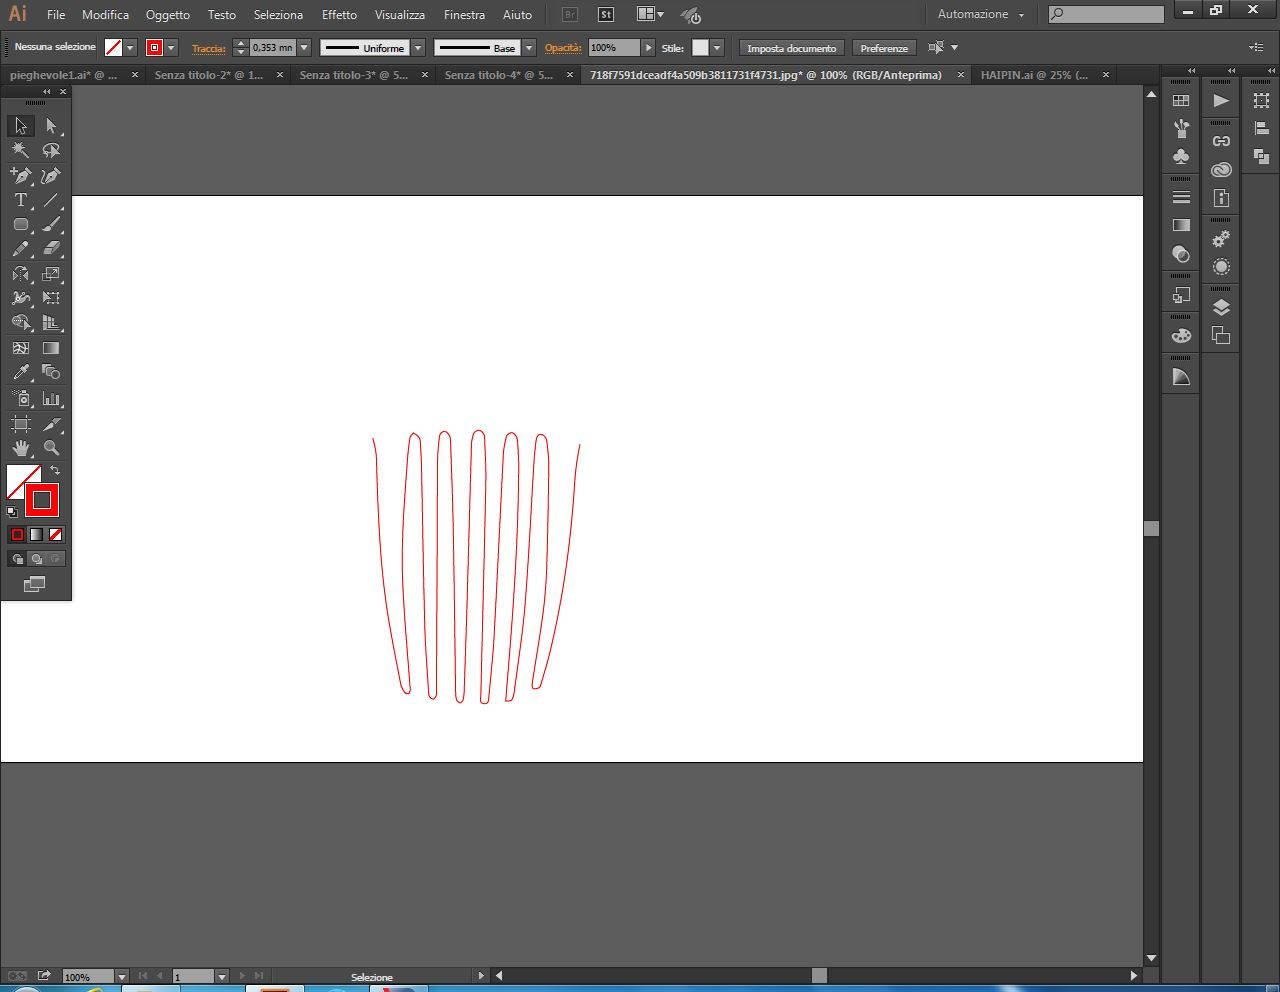Viewport: 1280px width, 992px height.
Task: Open the Automazione workspace dropdown
Action: click(x=980, y=15)
